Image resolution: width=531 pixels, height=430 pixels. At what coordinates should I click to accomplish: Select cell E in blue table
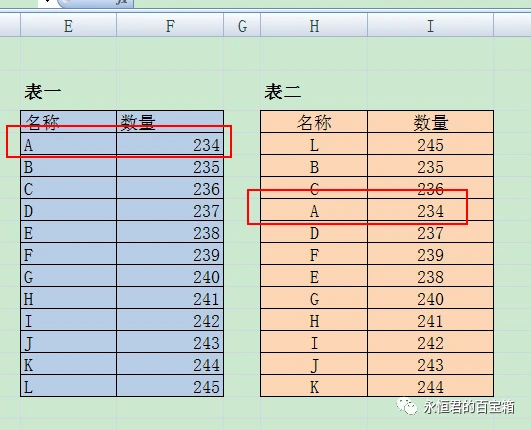pyautogui.click(x=68, y=232)
